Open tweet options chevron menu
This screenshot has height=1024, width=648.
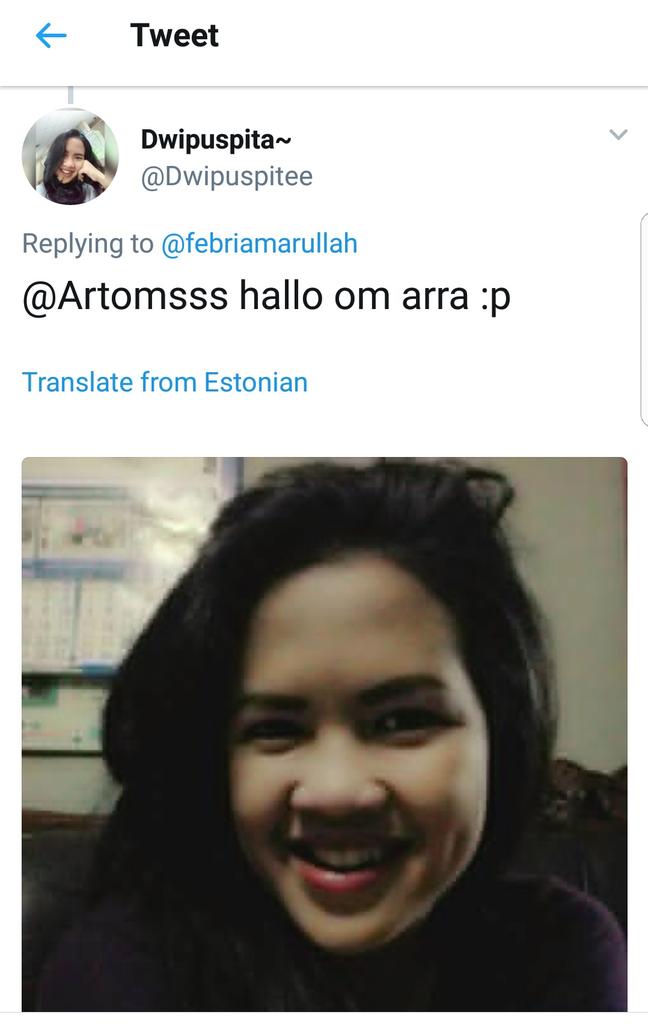pos(618,135)
